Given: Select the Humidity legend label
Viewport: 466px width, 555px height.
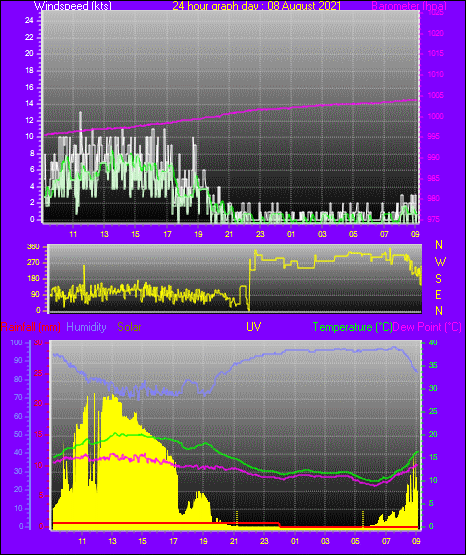Looking at the screenshot, I should coord(86,327).
